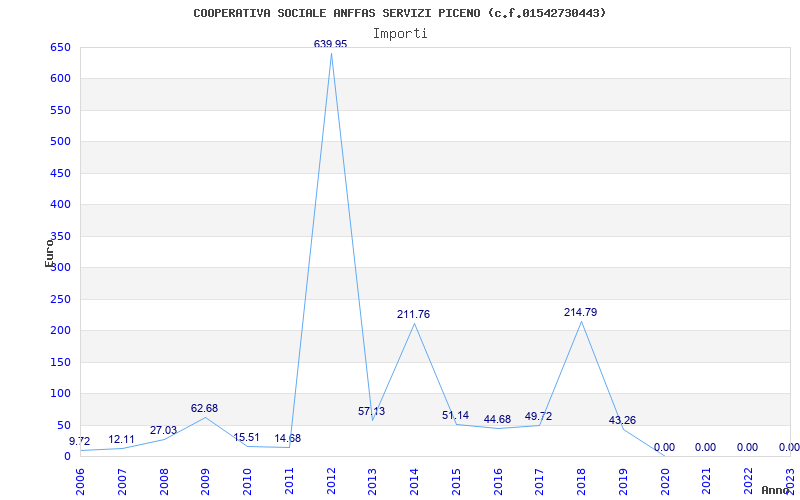
Task: Click the x-axis year 2014
Action: tap(414, 481)
